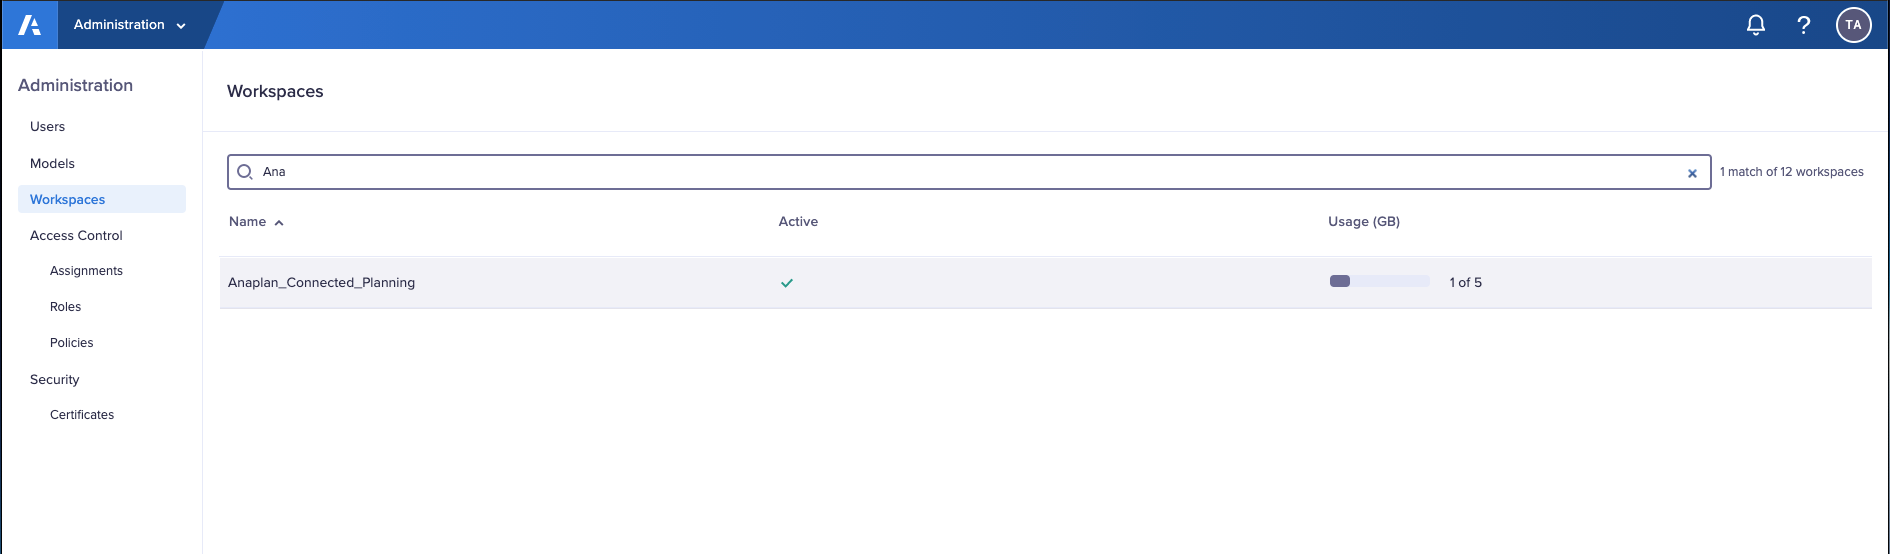Click '1 match of 12 workspaces' text

click(1791, 172)
